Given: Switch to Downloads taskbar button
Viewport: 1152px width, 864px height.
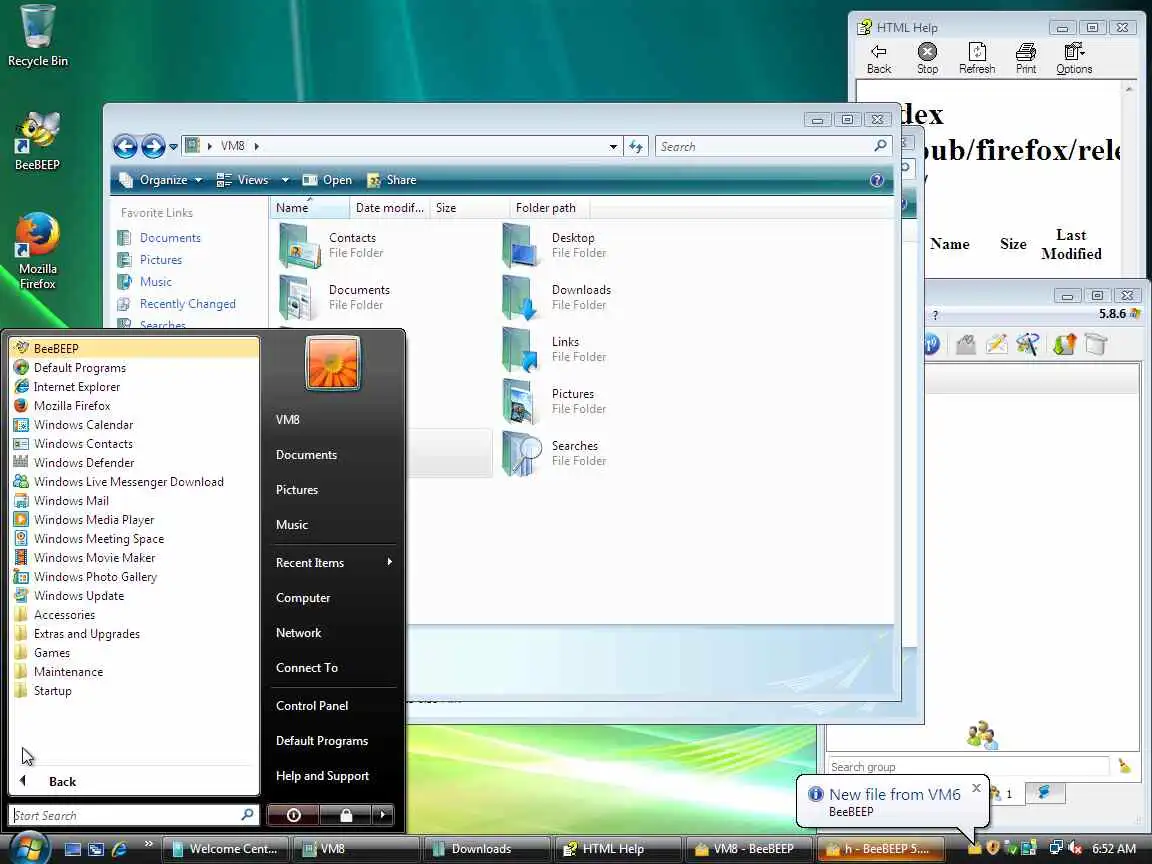Looking at the screenshot, I should (x=488, y=849).
